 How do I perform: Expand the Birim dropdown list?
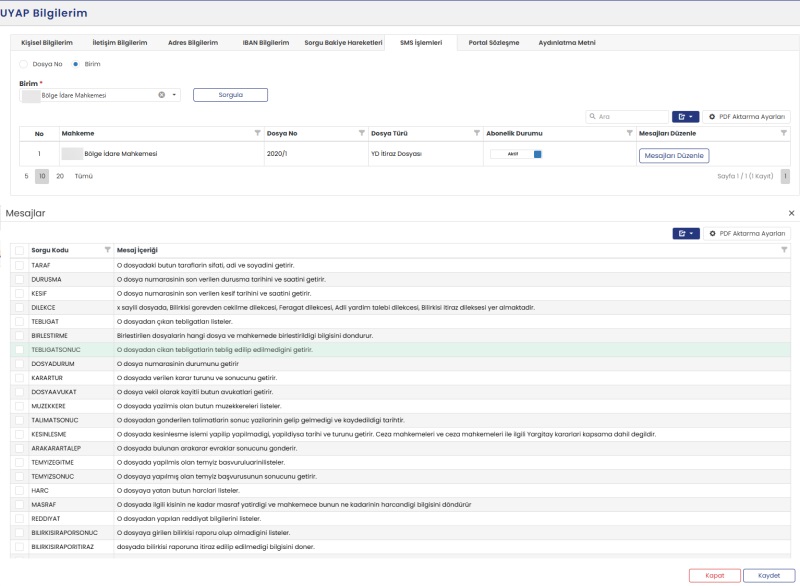tap(174, 95)
